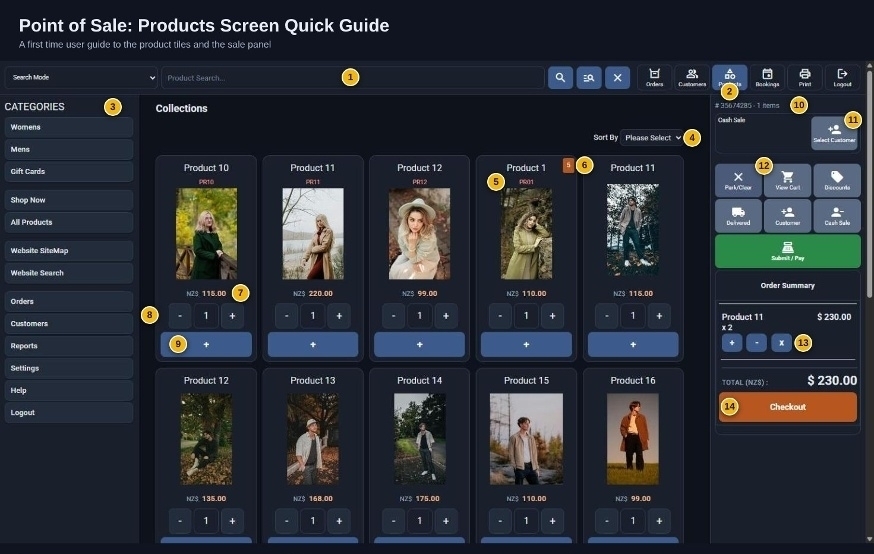Choose the Mens category
The height and width of the screenshot is (554, 874).
[x=69, y=149]
